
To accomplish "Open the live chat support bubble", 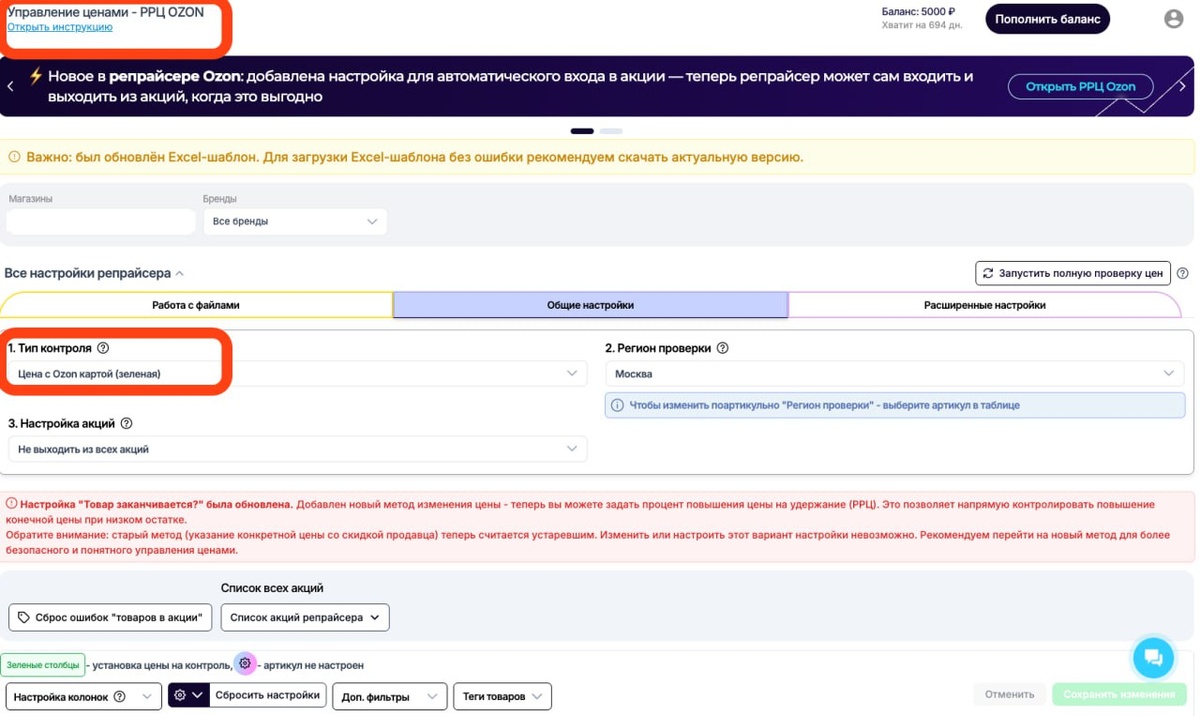I will tap(1153, 657).
